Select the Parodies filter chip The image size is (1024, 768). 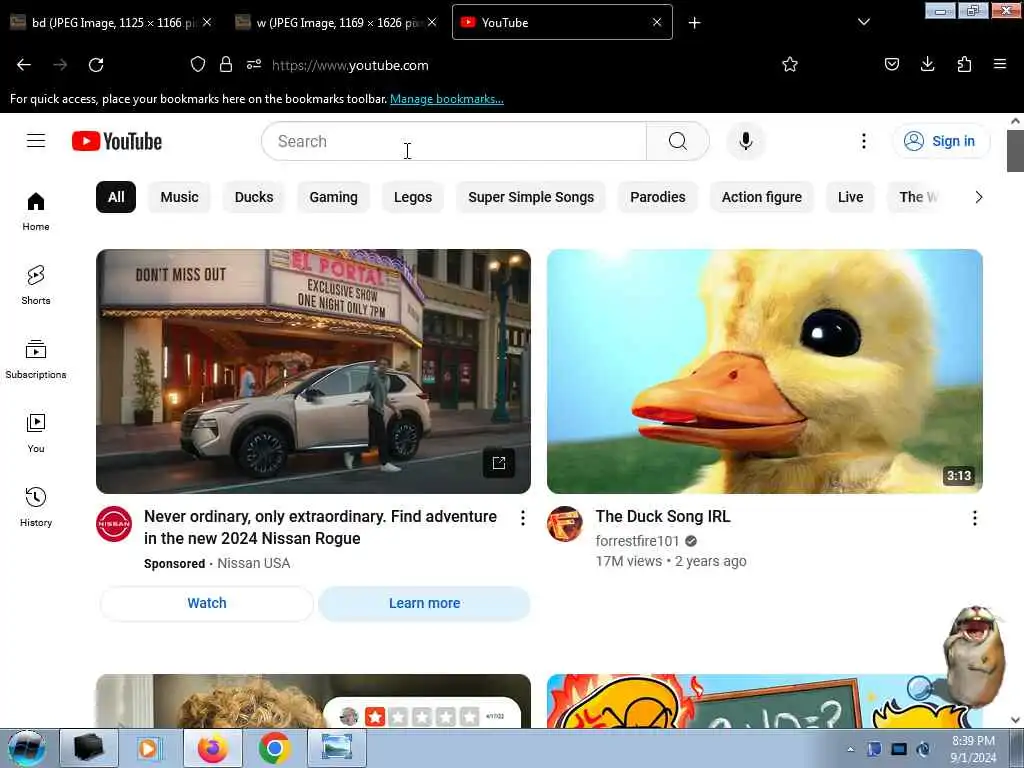coord(658,197)
